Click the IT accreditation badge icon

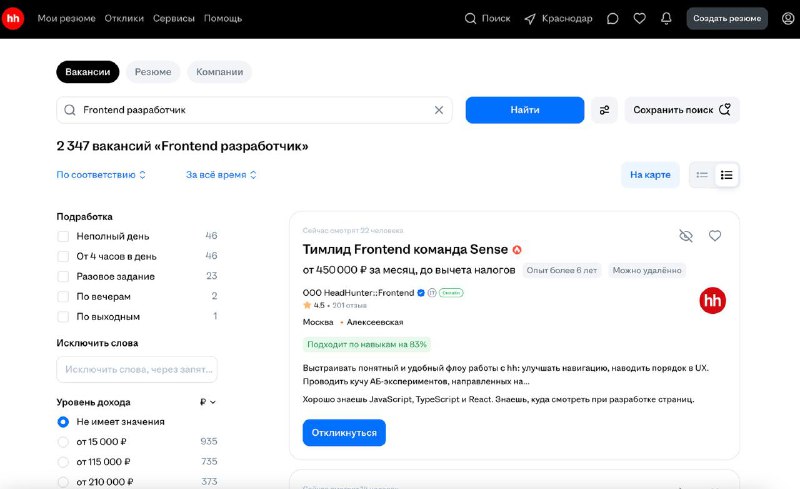point(432,293)
